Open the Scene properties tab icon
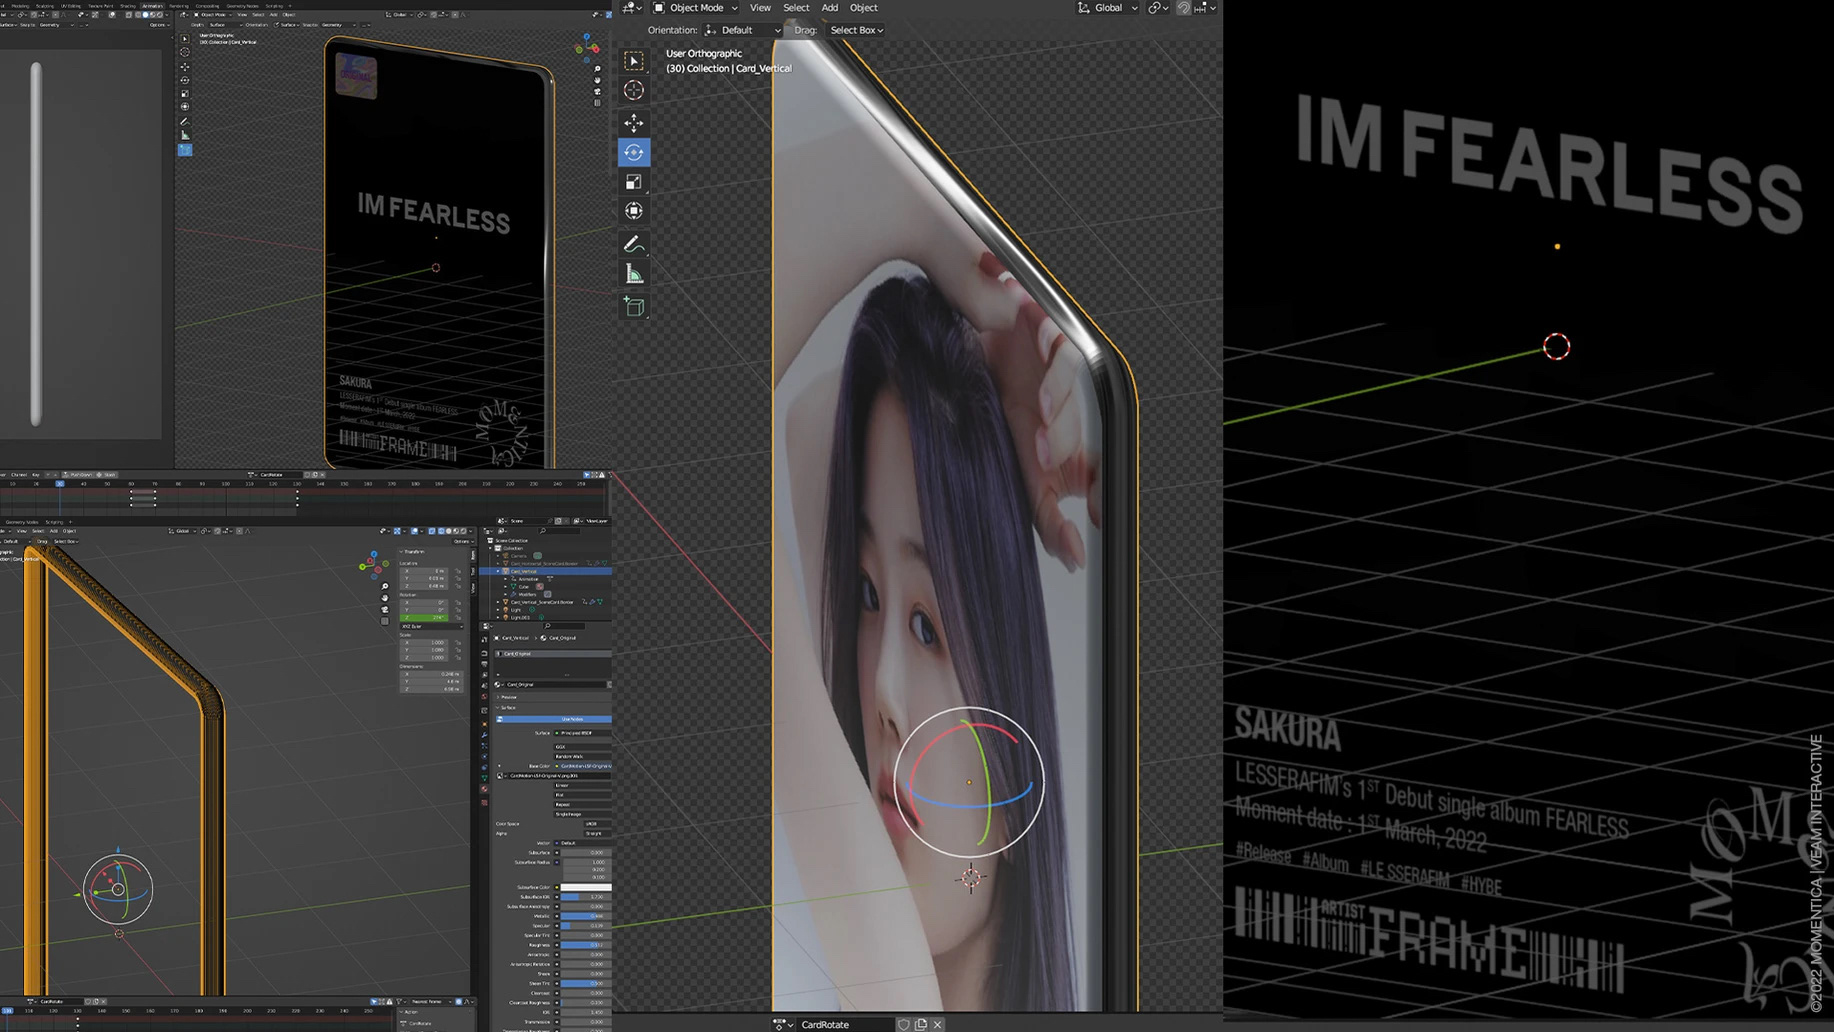 484,686
